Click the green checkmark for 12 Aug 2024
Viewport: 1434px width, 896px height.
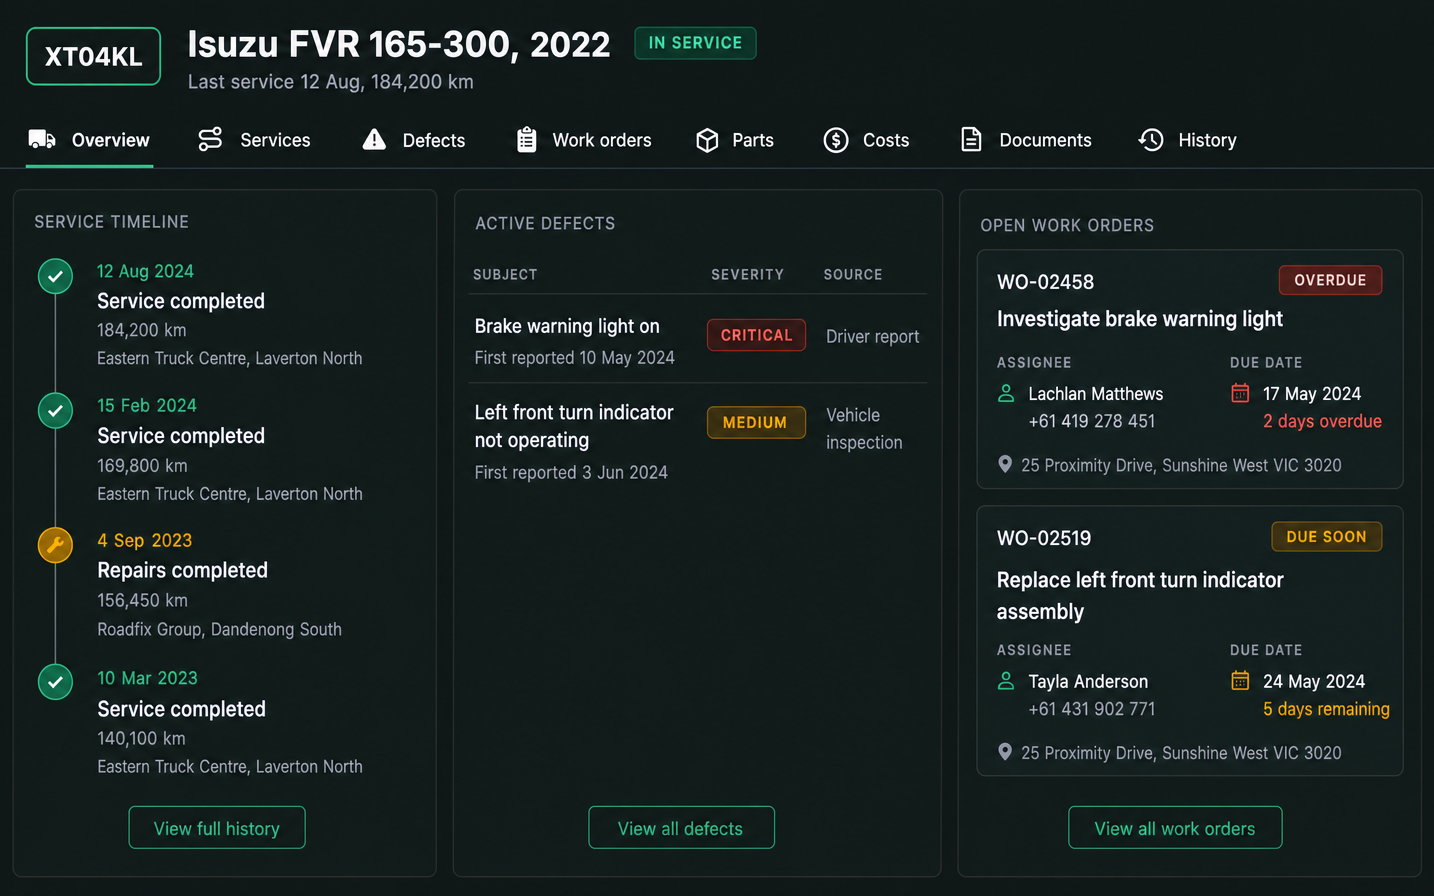55,276
